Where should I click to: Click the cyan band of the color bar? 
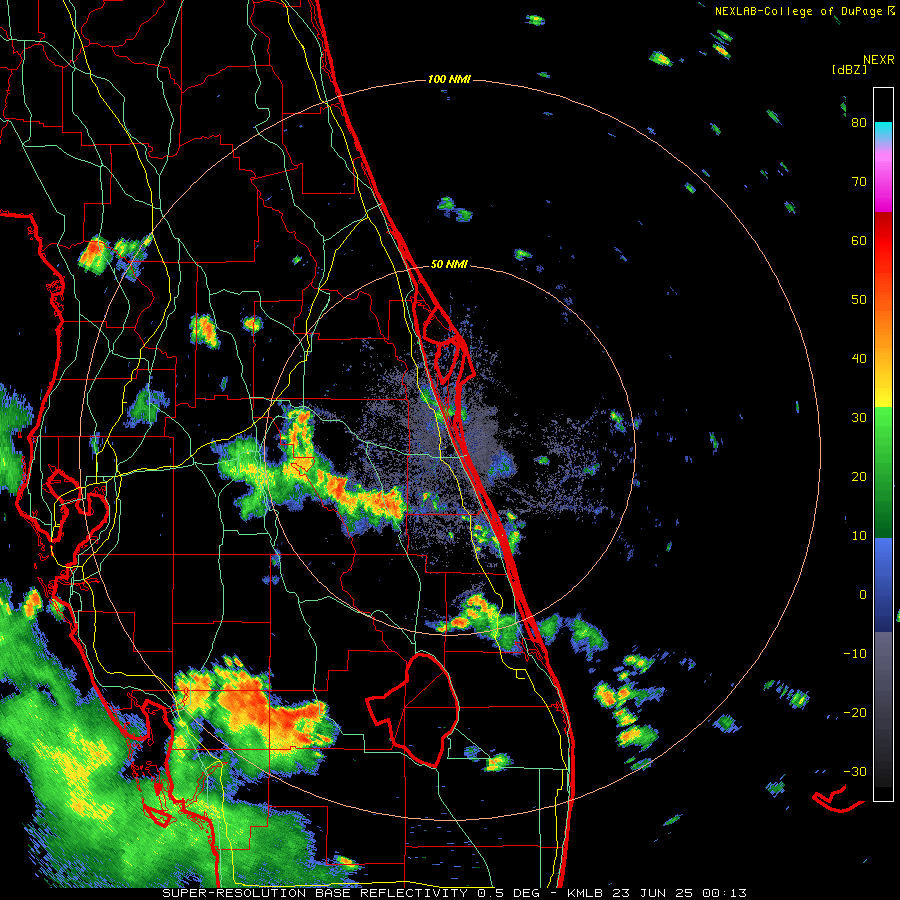click(883, 132)
